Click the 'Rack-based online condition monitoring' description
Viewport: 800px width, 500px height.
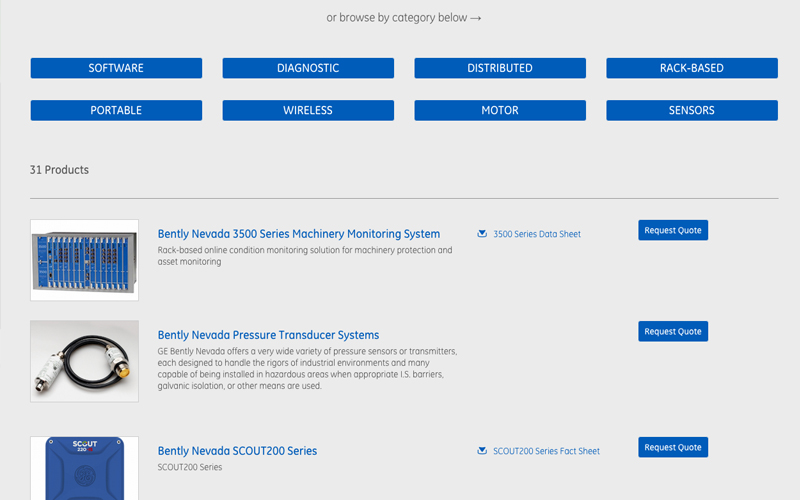coord(305,256)
